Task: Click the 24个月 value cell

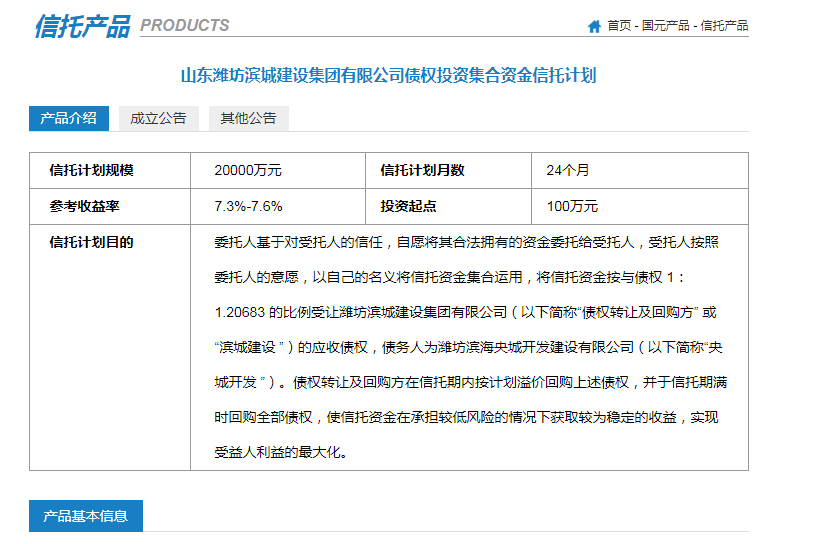Action: tap(570, 171)
